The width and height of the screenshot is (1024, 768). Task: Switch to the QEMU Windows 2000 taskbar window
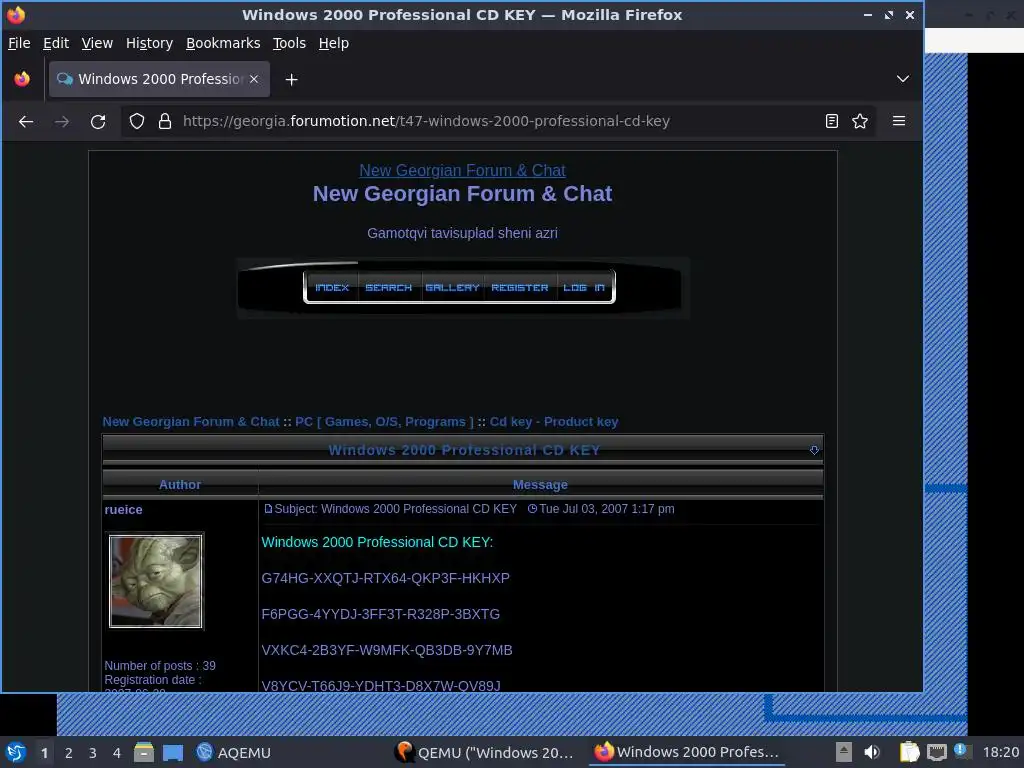click(485, 752)
